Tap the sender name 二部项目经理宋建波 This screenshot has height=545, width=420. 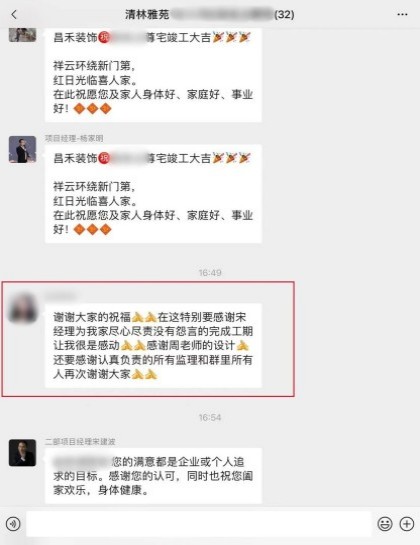point(80,441)
